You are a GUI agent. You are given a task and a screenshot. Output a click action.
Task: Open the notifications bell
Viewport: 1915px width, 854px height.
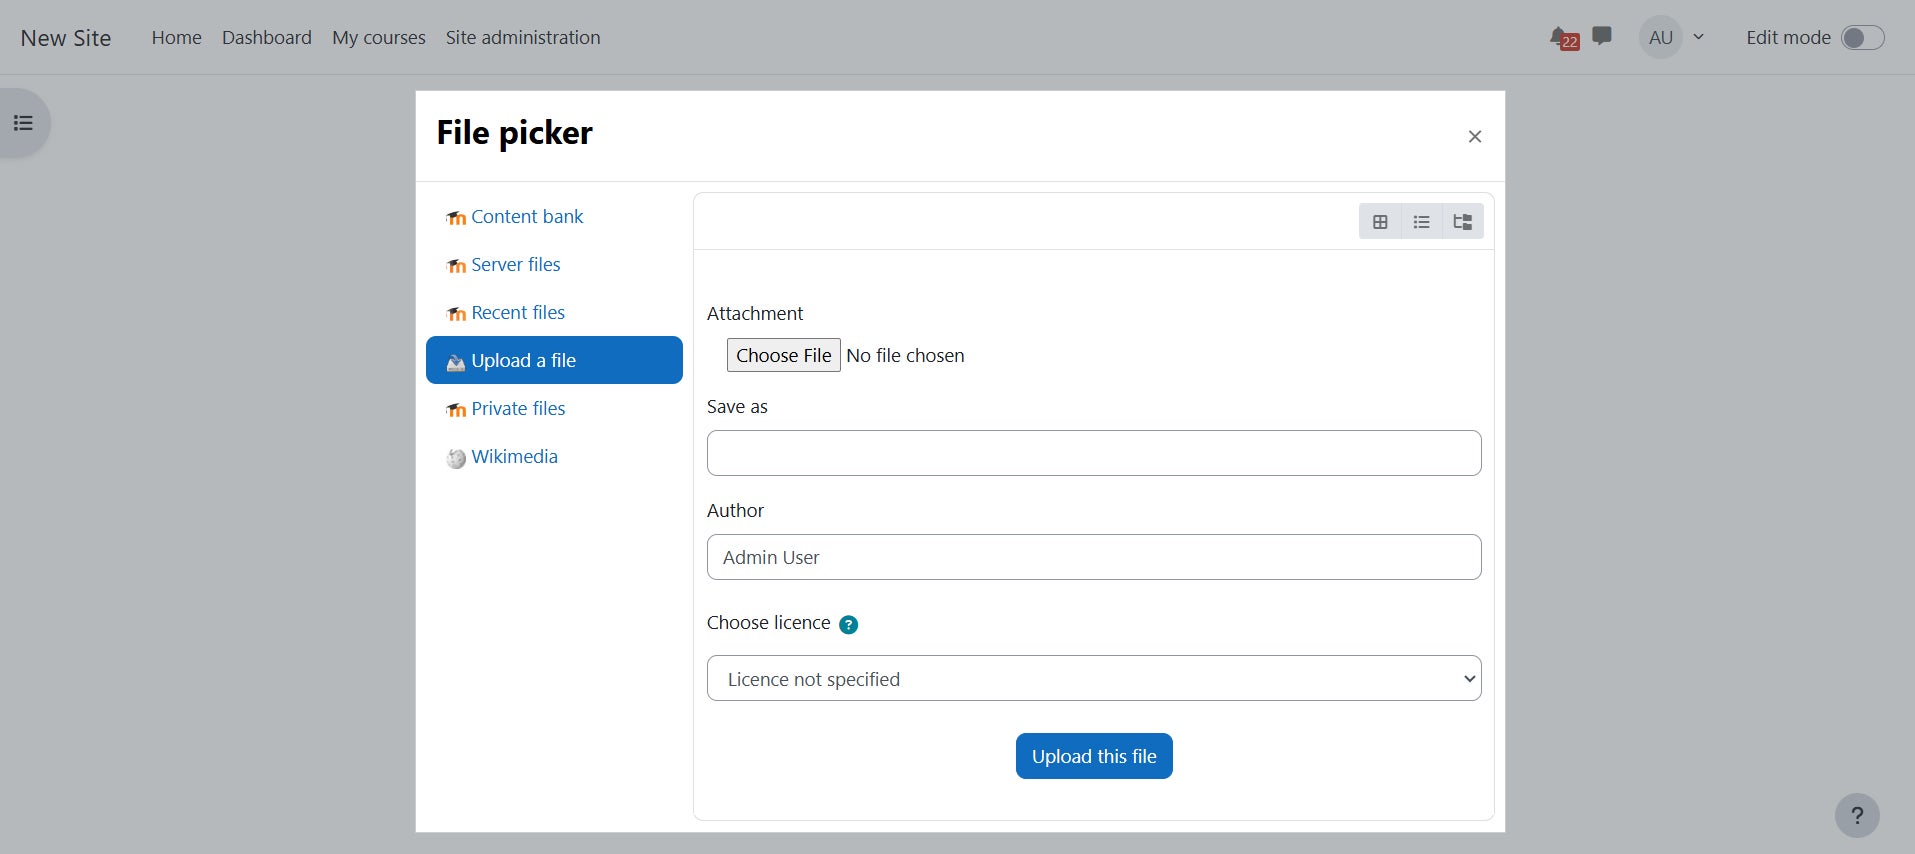tap(1561, 38)
